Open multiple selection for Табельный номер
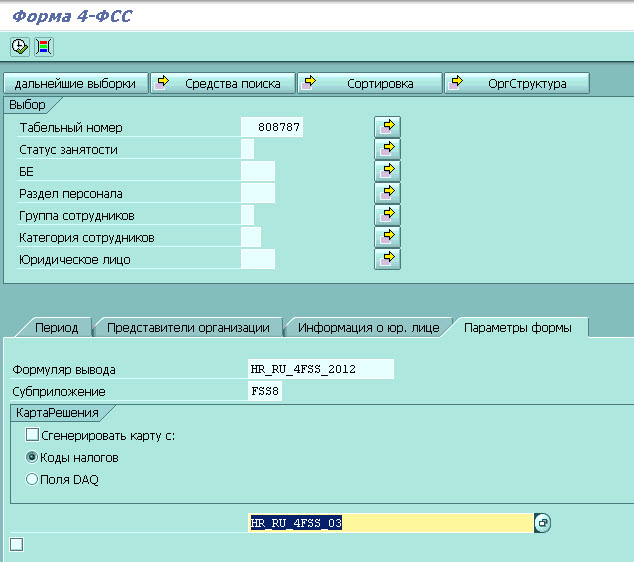The height and width of the screenshot is (562, 634). 387,127
